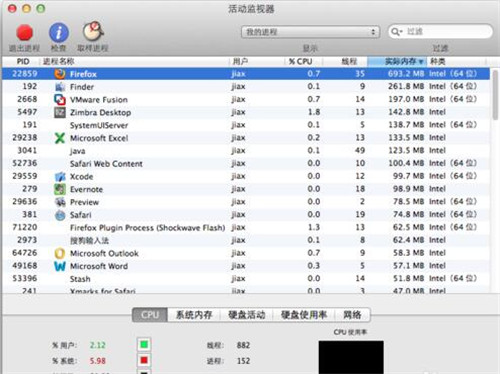Screen dimensions: 500x374
Task: Click the Microsoft Word W icon
Action: (60, 266)
